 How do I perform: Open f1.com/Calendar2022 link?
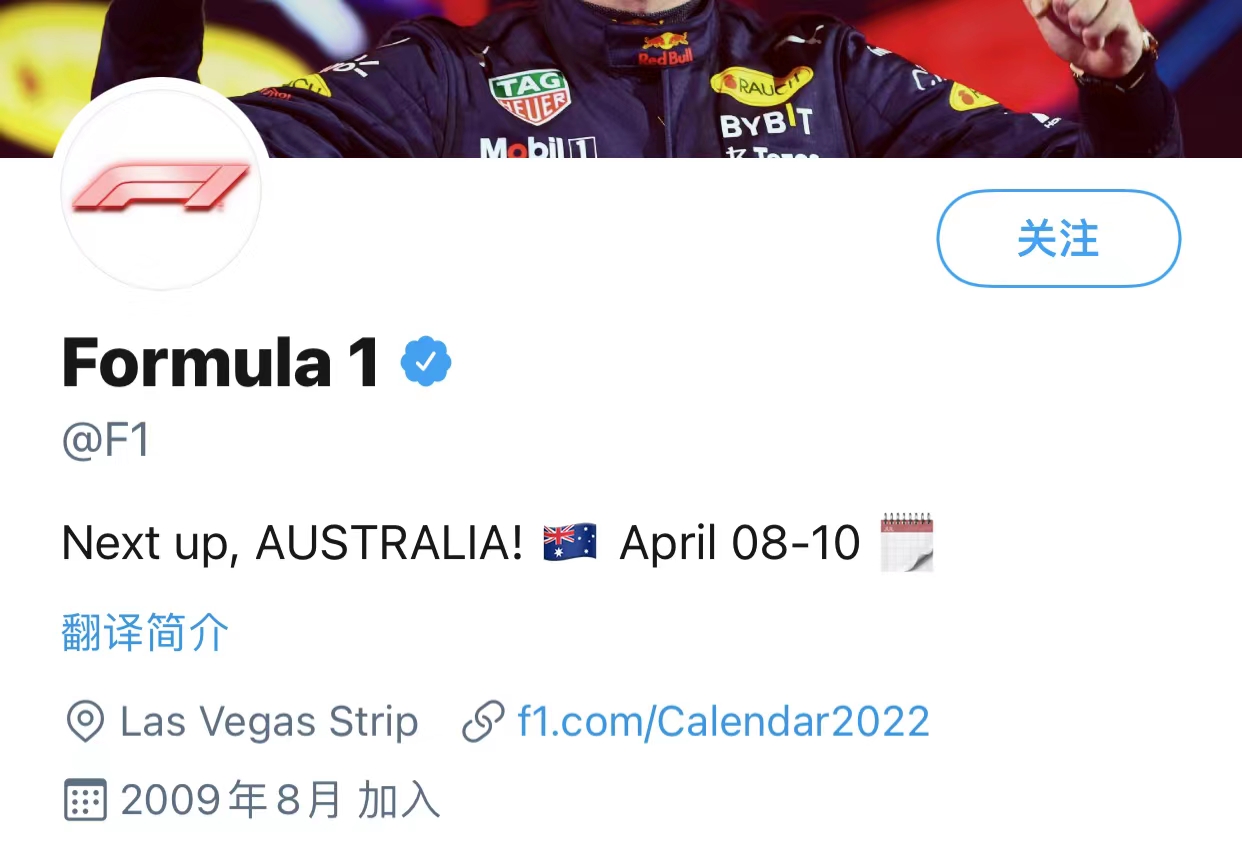tap(723, 721)
